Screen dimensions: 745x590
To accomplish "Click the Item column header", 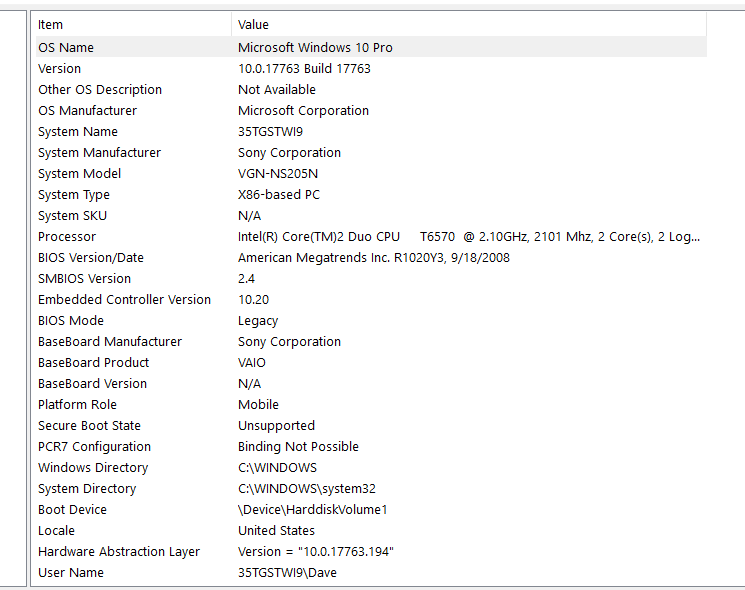I will (50, 25).
